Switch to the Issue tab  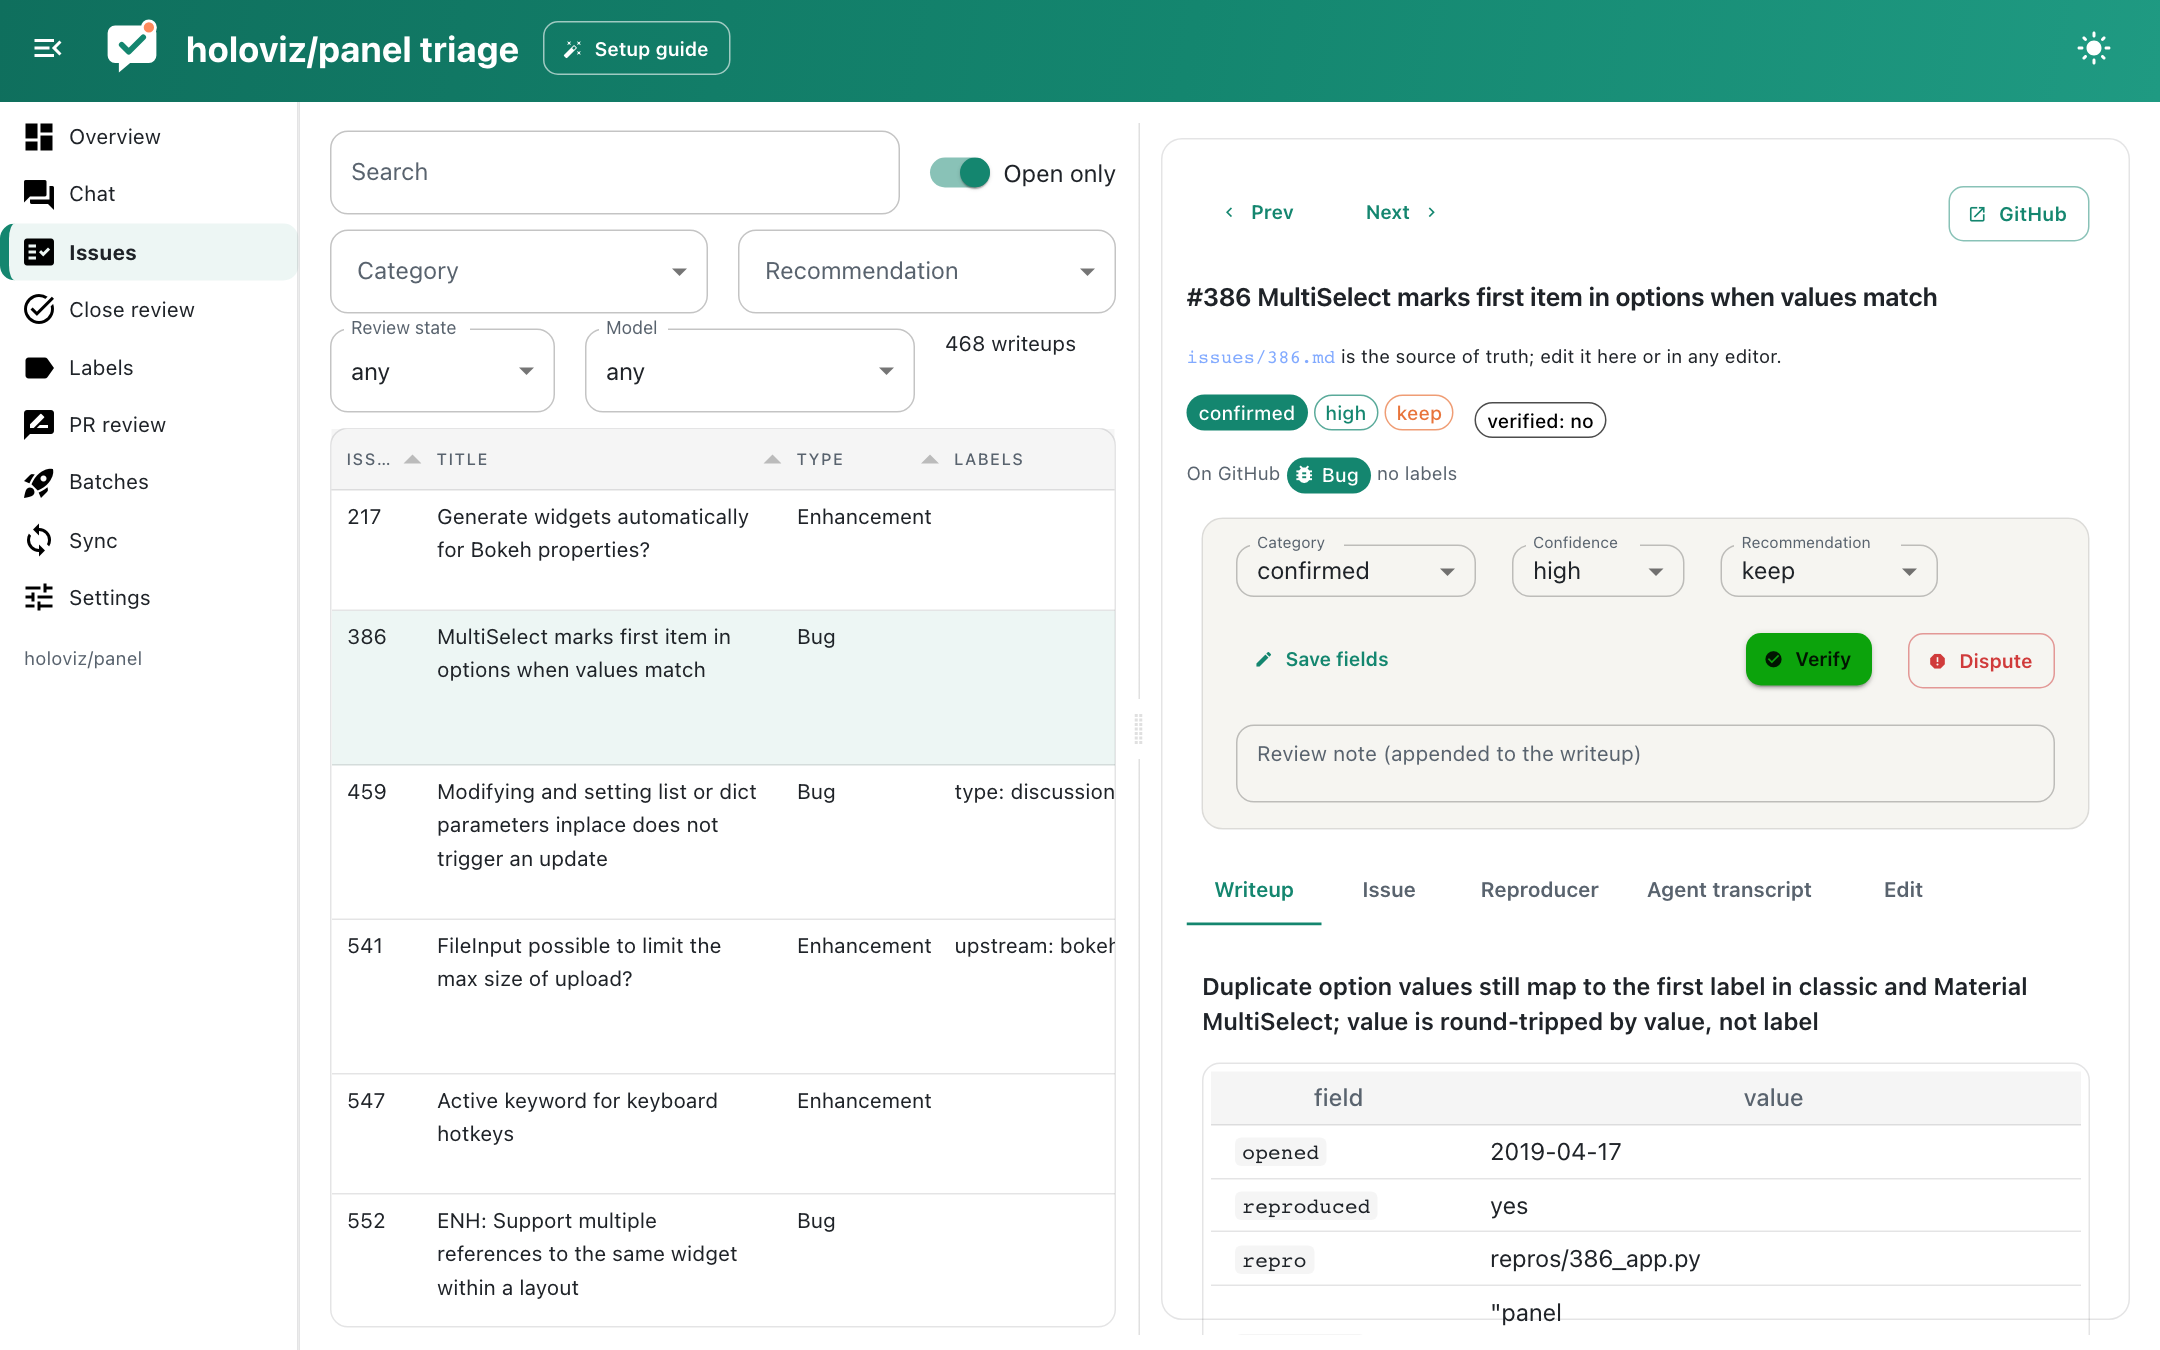[x=1388, y=890]
